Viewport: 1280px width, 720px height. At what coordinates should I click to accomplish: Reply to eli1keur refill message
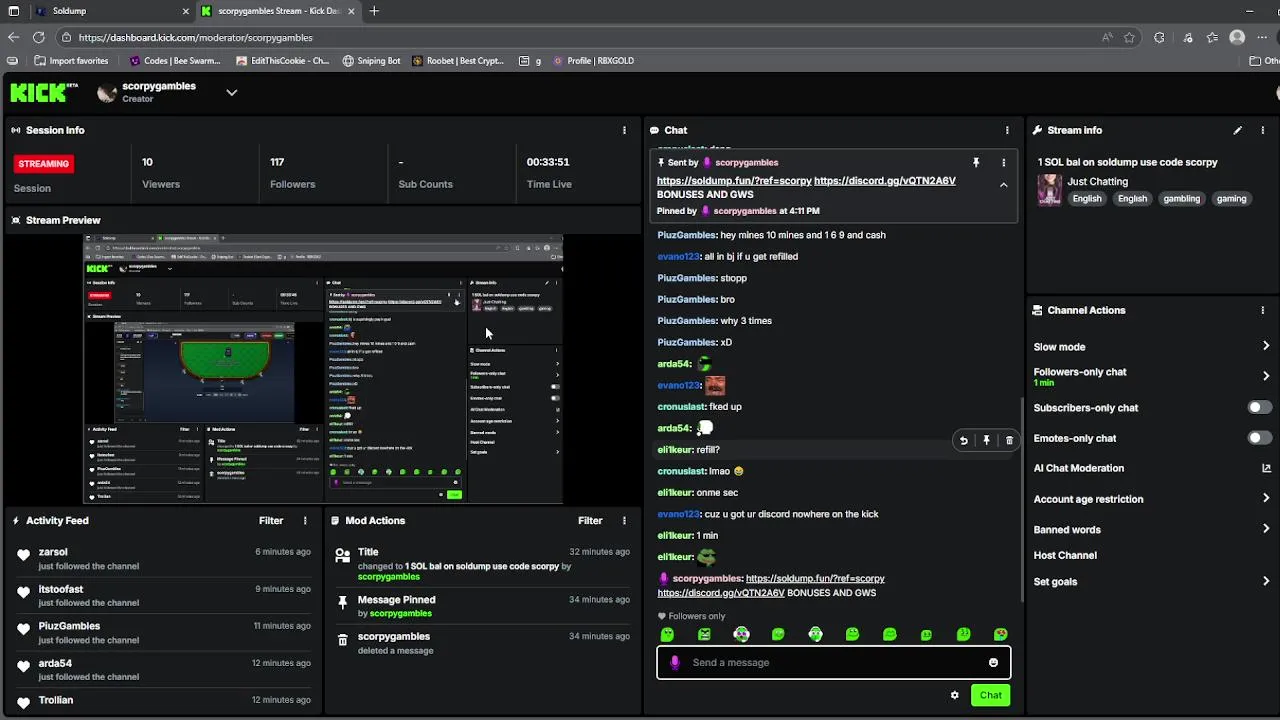tap(963, 440)
